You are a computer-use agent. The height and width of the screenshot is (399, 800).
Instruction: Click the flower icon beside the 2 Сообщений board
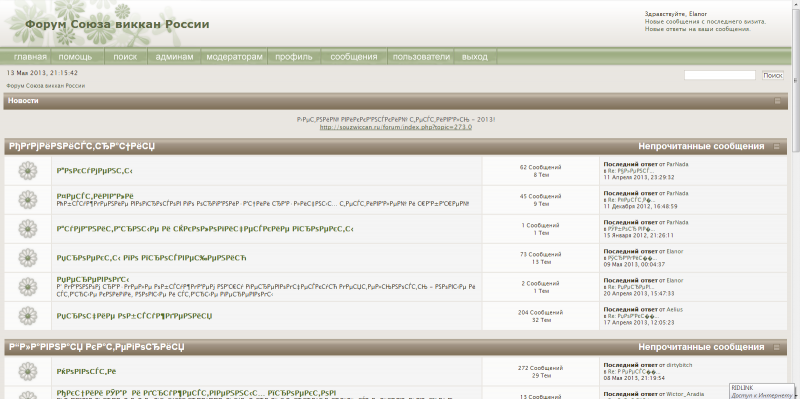(28, 287)
